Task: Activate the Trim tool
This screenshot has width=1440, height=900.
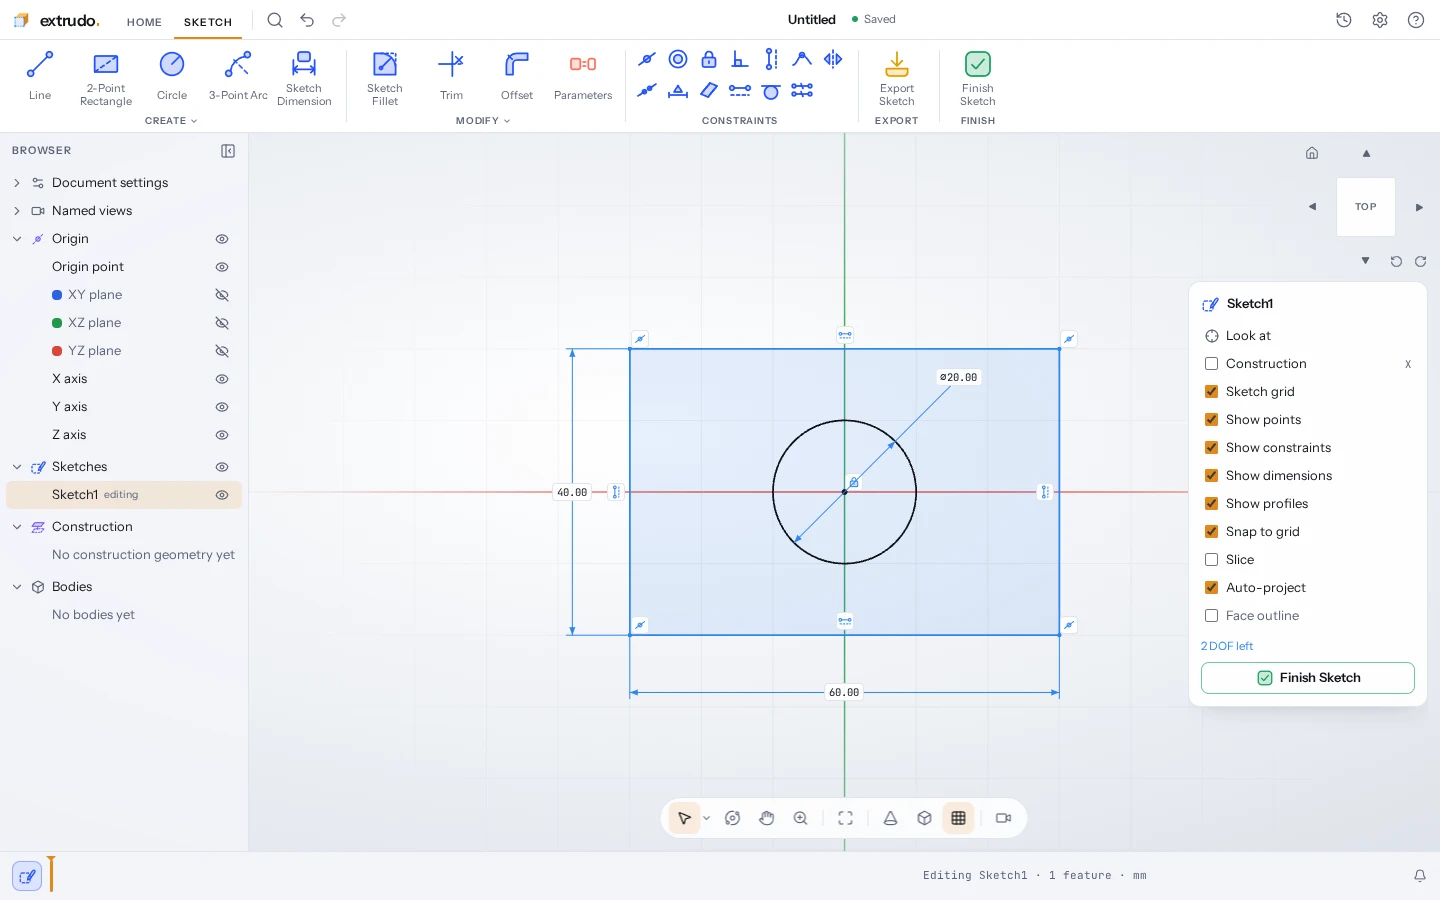Action: point(451,77)
